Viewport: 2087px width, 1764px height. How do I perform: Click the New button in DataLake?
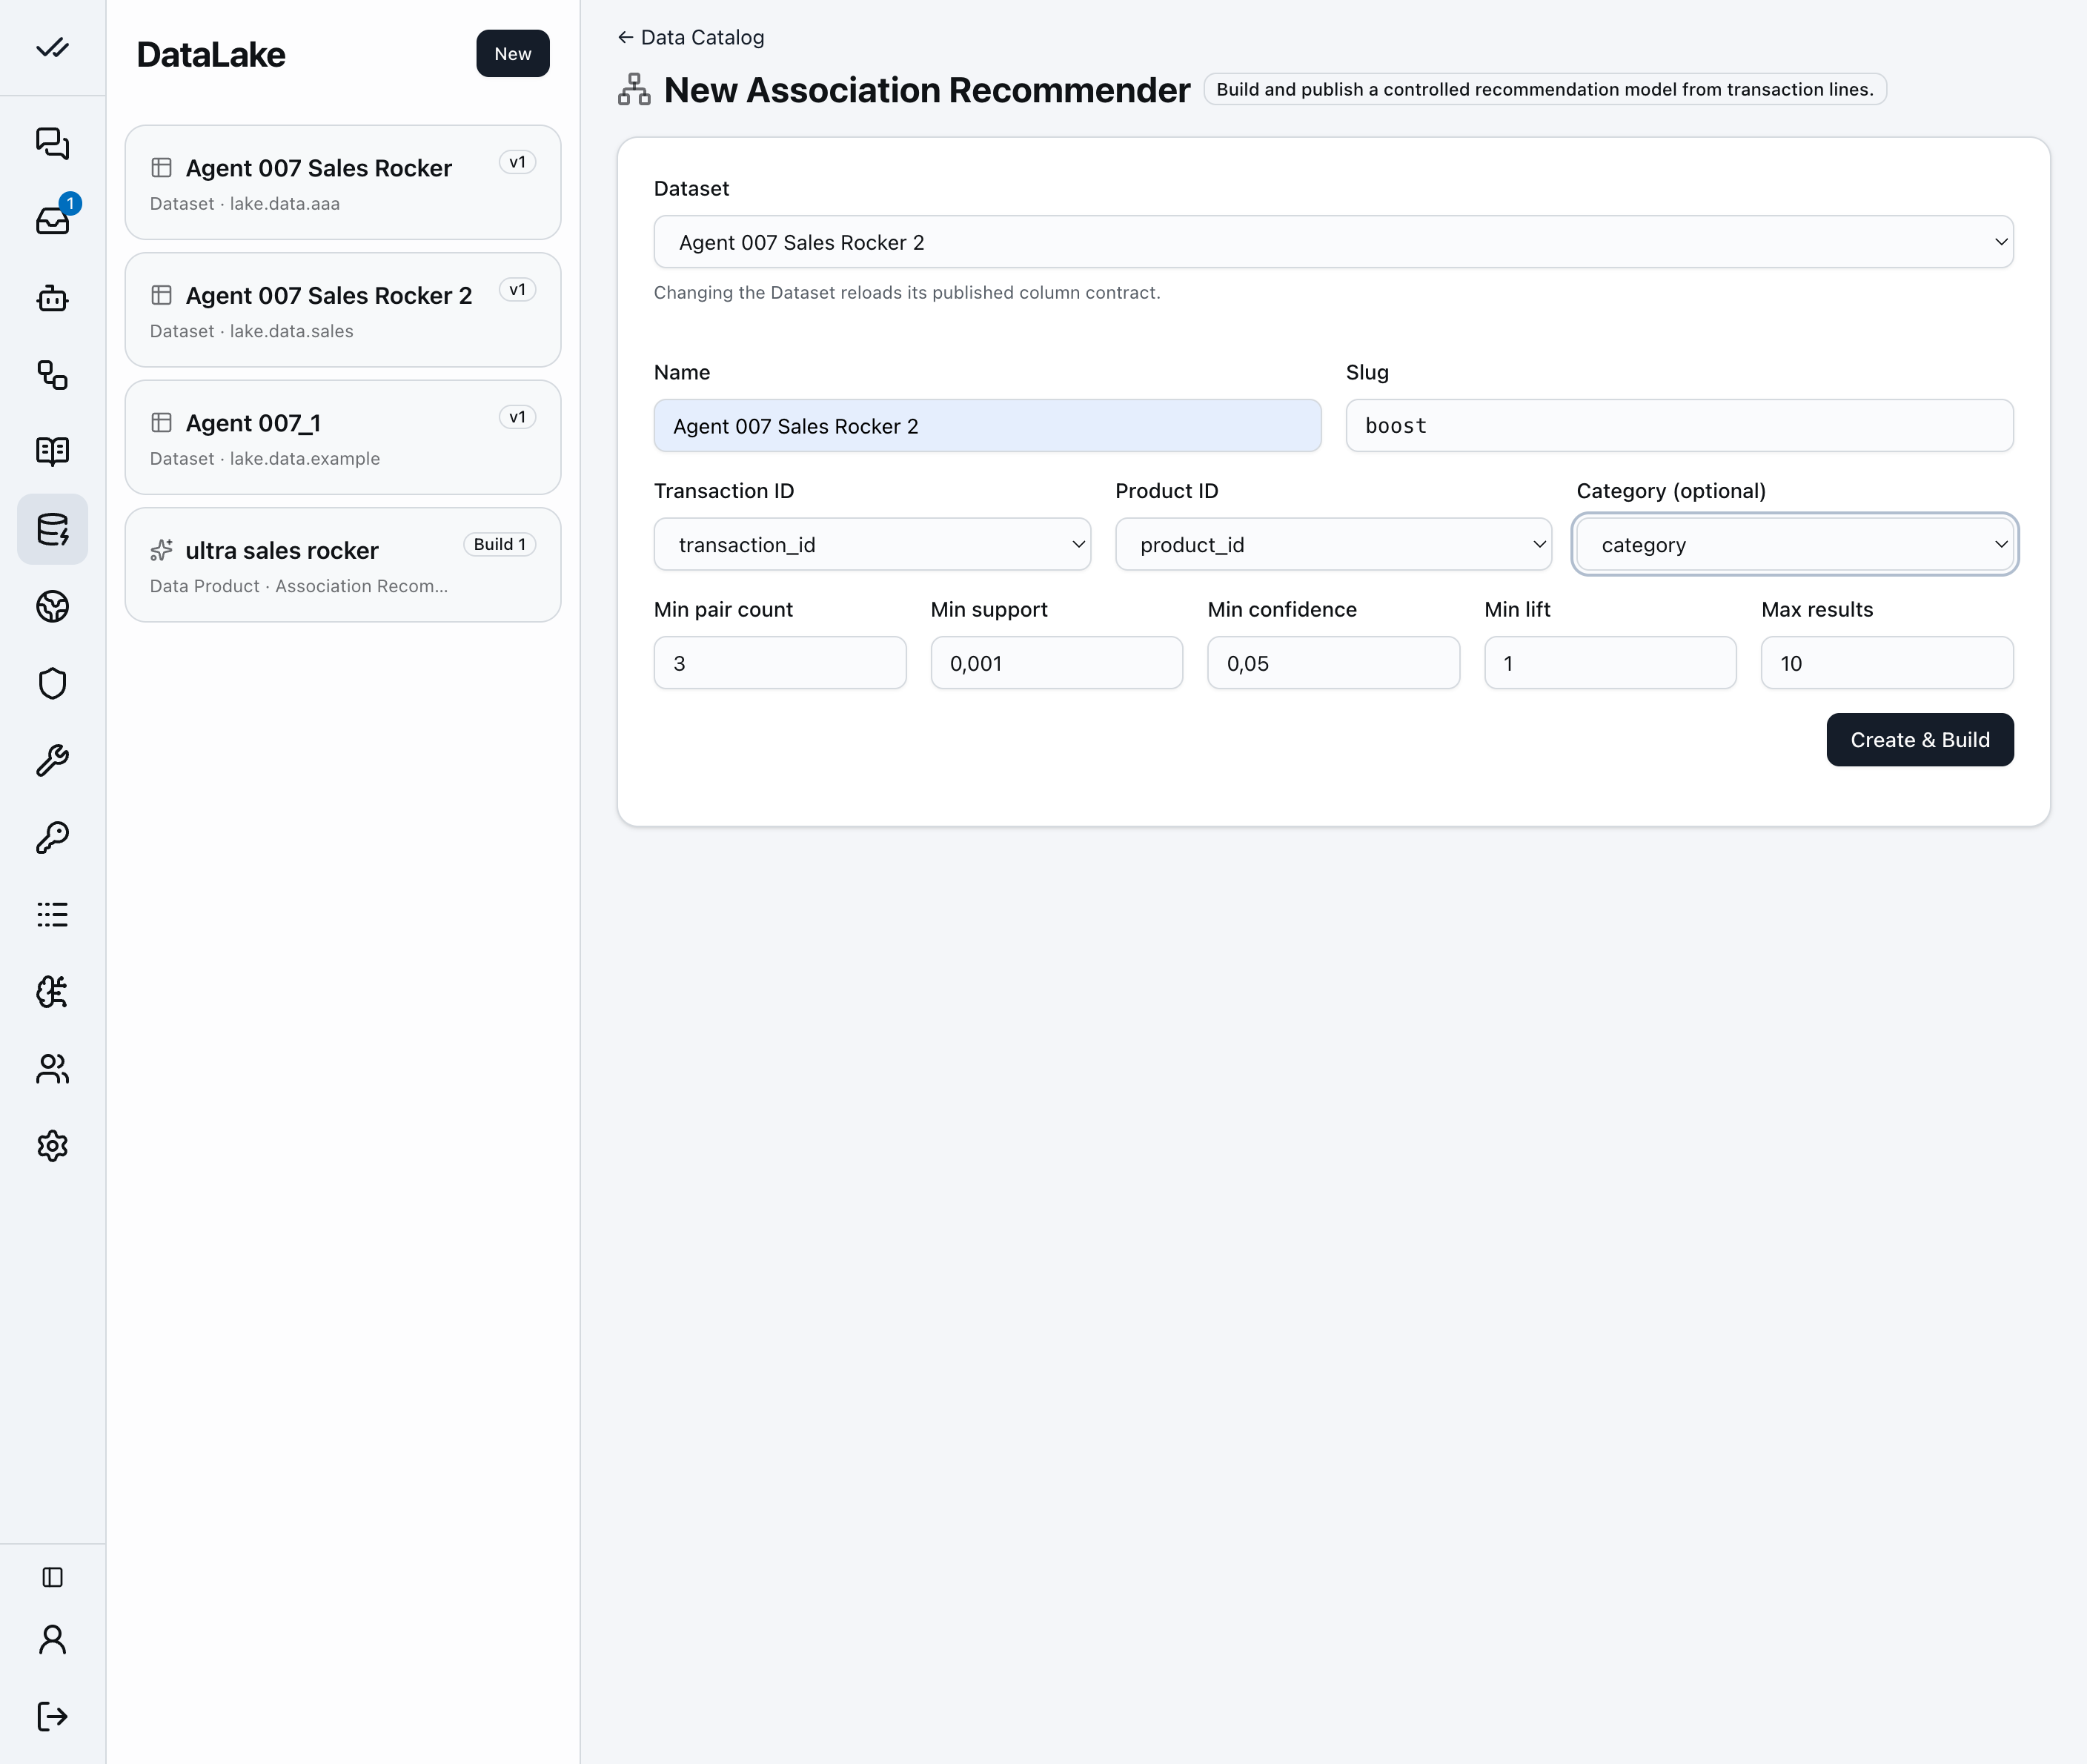coord(512,53)
